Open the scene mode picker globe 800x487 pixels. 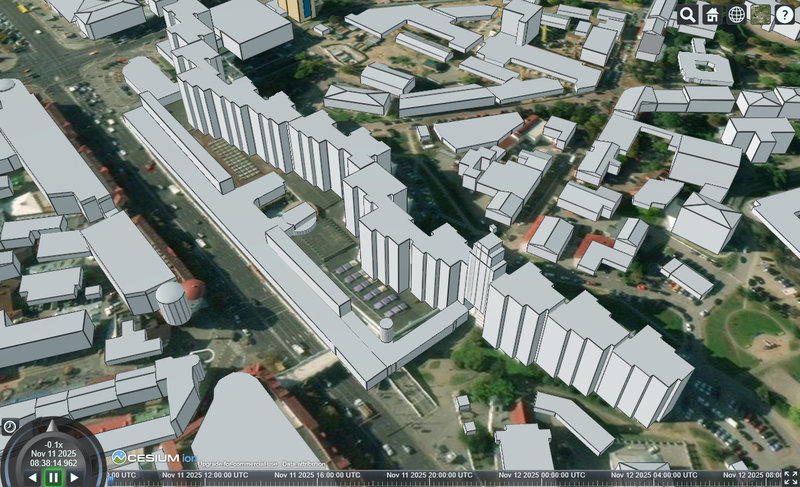tap(737, 14)
